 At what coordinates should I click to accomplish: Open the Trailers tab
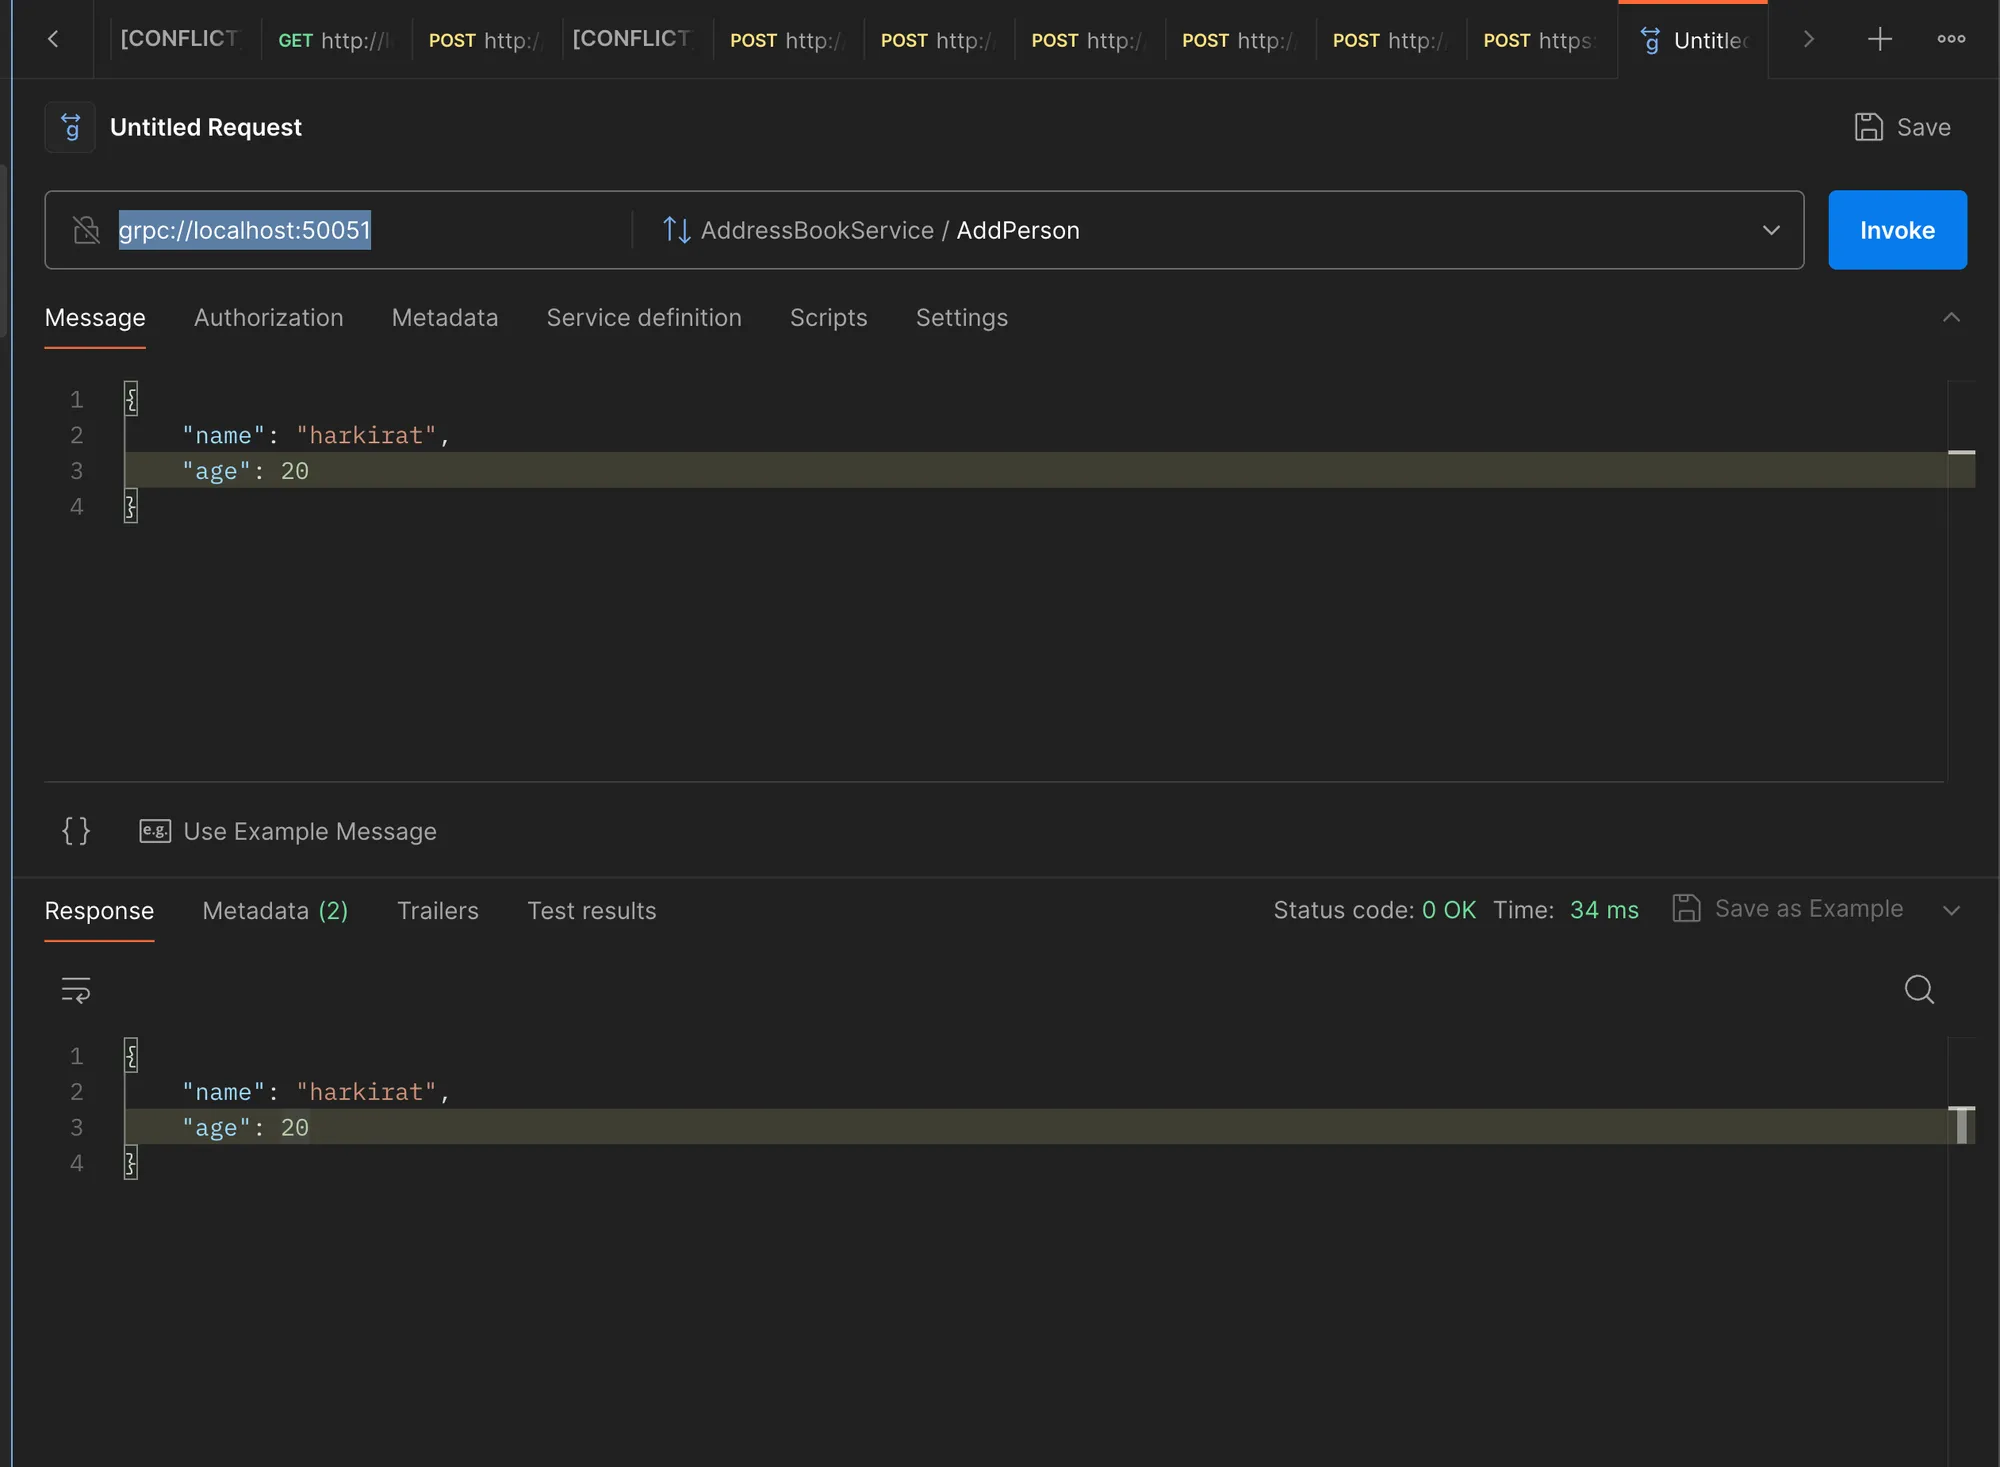(438, 911)
